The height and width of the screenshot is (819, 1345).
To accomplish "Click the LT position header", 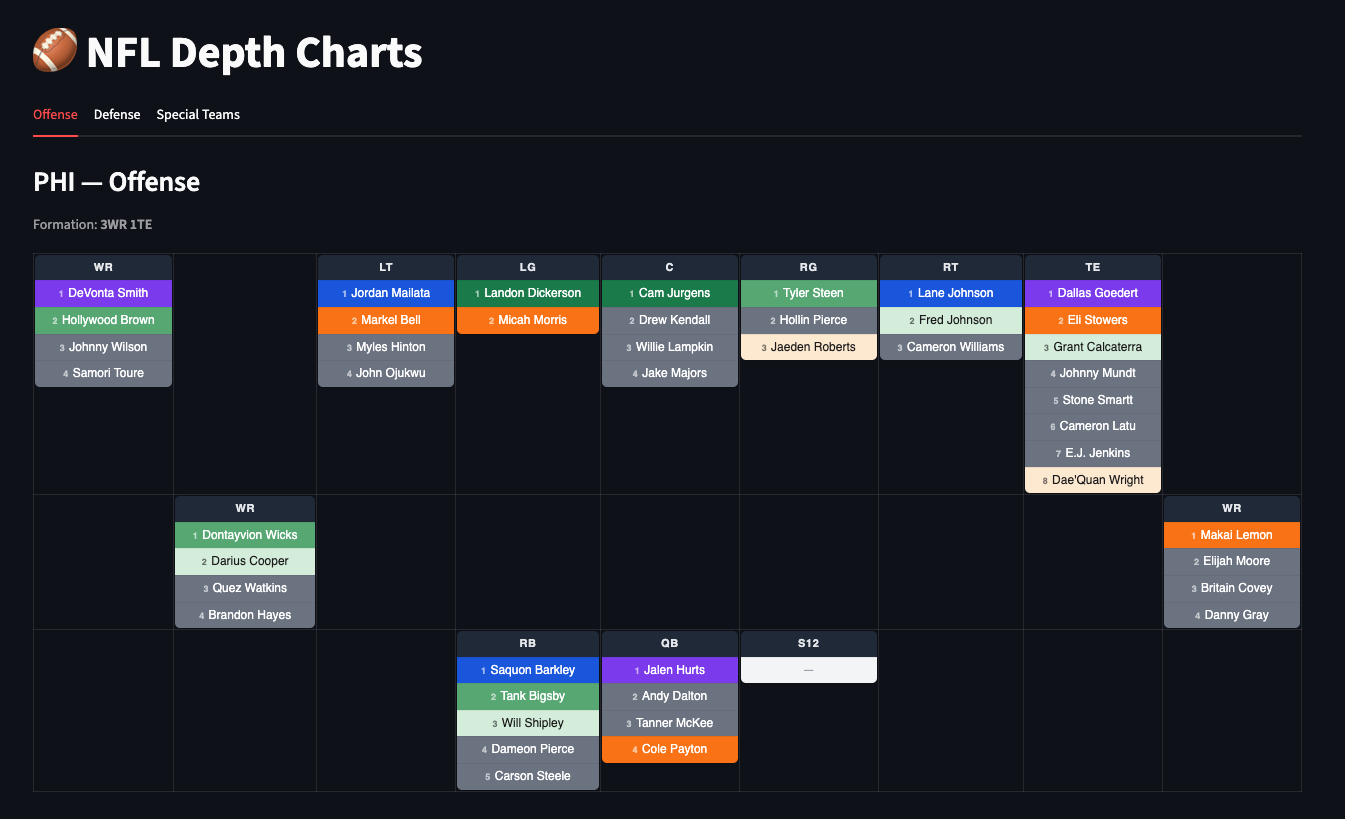I will pos(386,267).
